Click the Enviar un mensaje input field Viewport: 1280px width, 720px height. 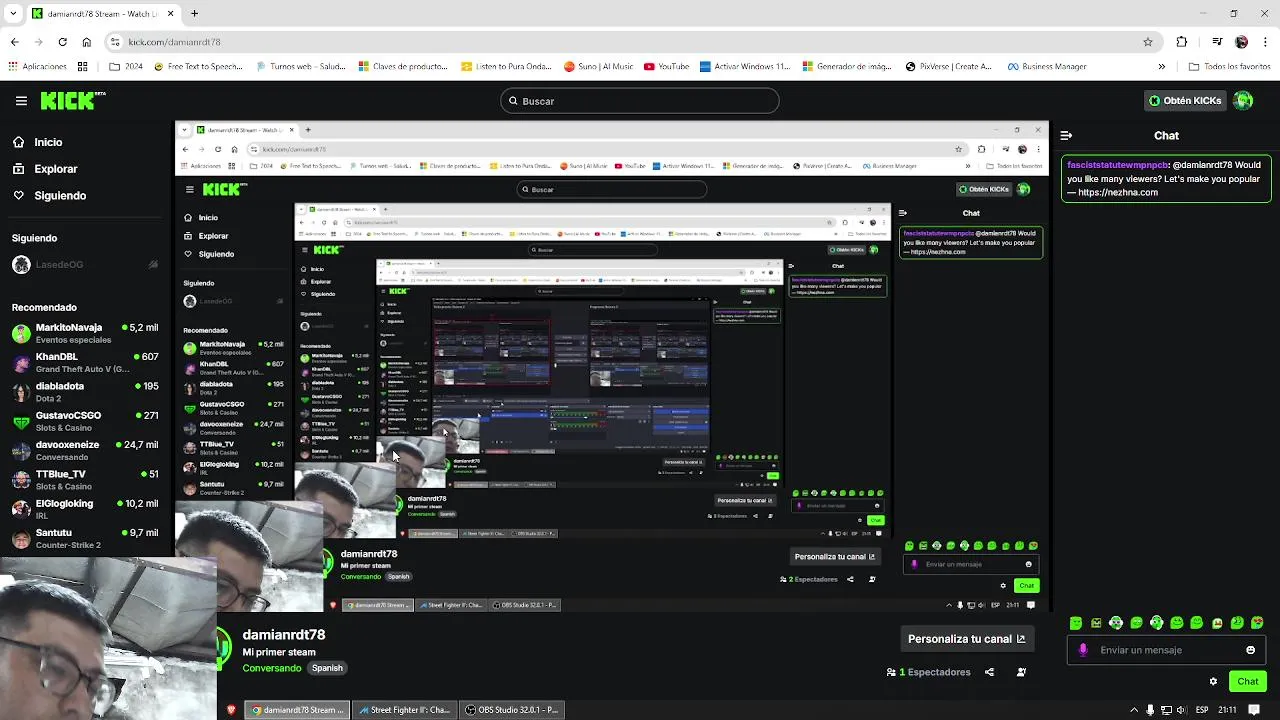pyautogui.click(x=1166, y=650)
